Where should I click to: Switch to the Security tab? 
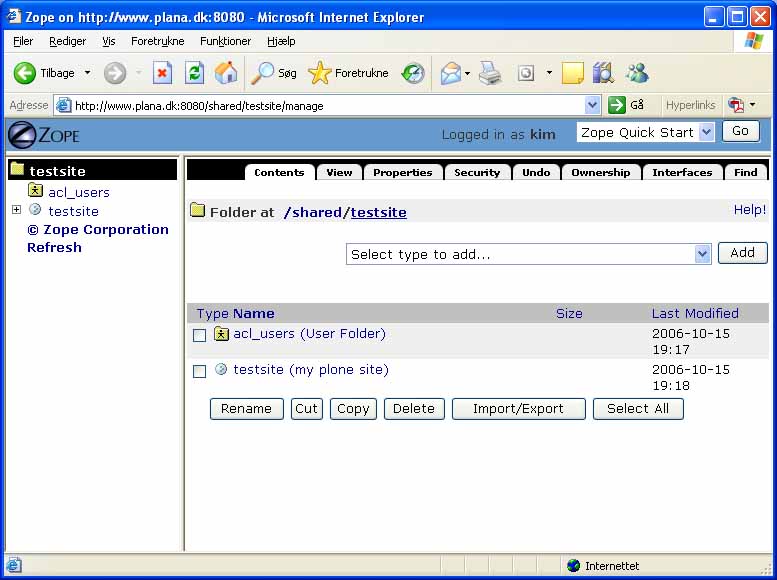pyautogui.click(x=476, y=172)
